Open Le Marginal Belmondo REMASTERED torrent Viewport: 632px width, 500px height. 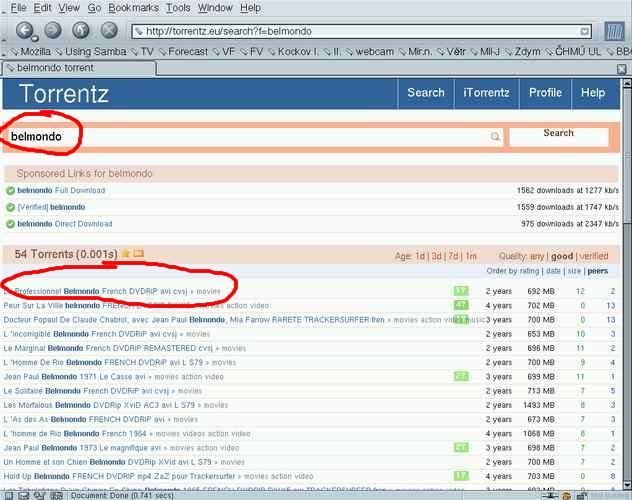(108, 348)
